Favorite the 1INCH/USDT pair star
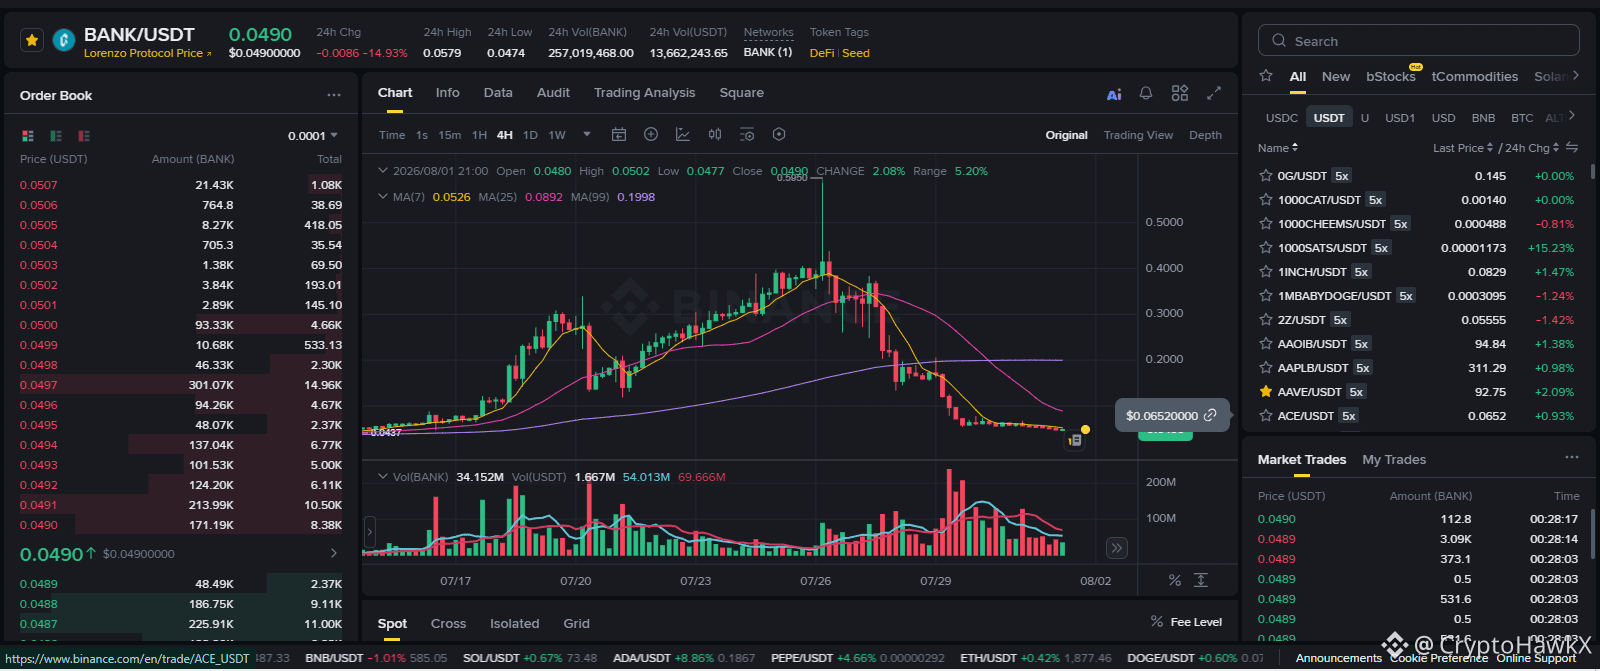The height and width of the screenshot is (671, 1600). point(1266,272)
